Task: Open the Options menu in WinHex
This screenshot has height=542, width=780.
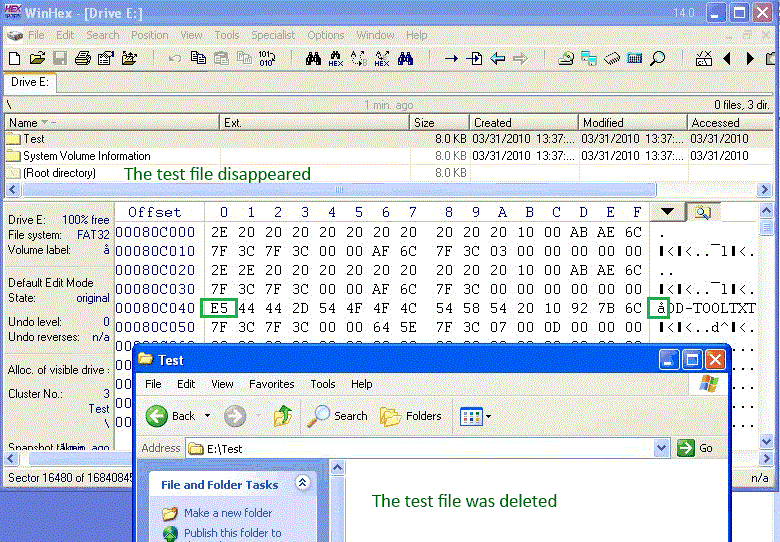Action: pyautogui.click(x=325, y=35)
